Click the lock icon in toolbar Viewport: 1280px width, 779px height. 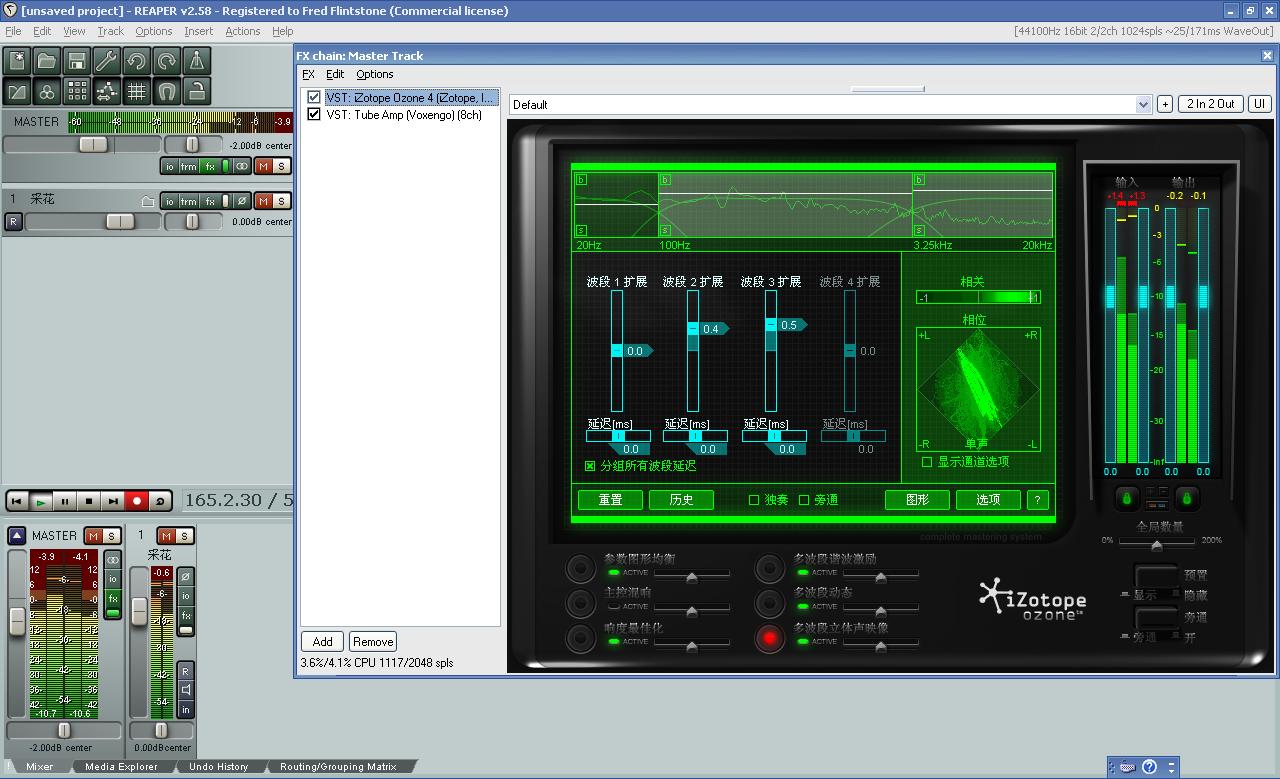click(197, 92)
